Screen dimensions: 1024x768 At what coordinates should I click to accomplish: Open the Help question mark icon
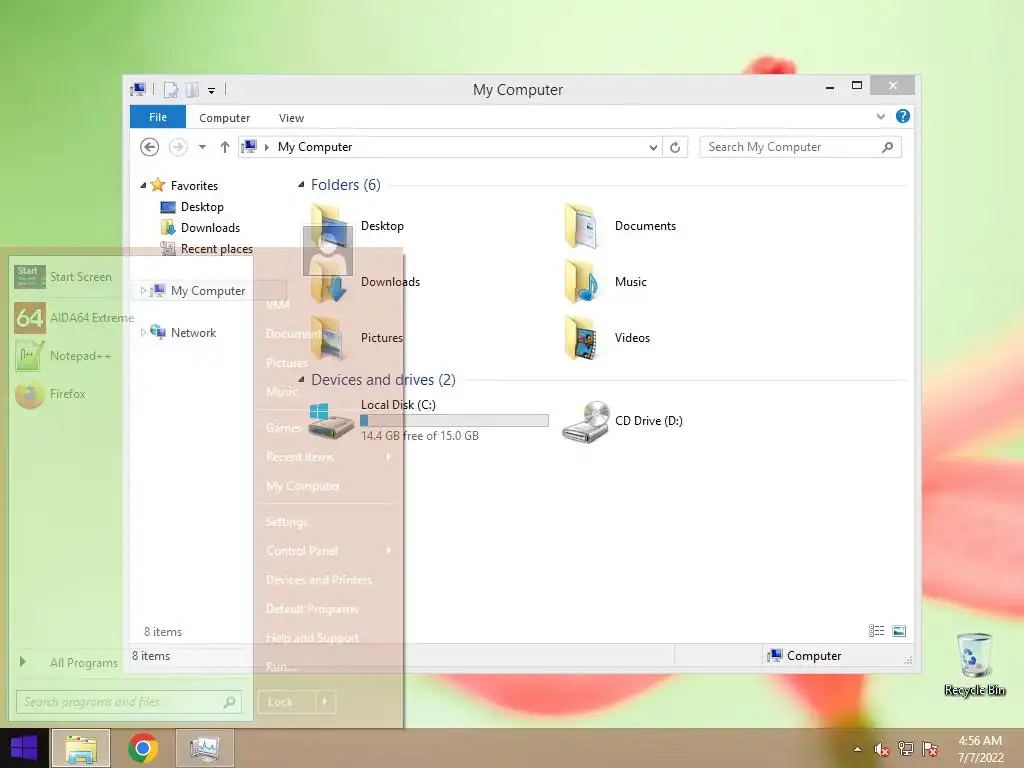click(x=903, y=116)
